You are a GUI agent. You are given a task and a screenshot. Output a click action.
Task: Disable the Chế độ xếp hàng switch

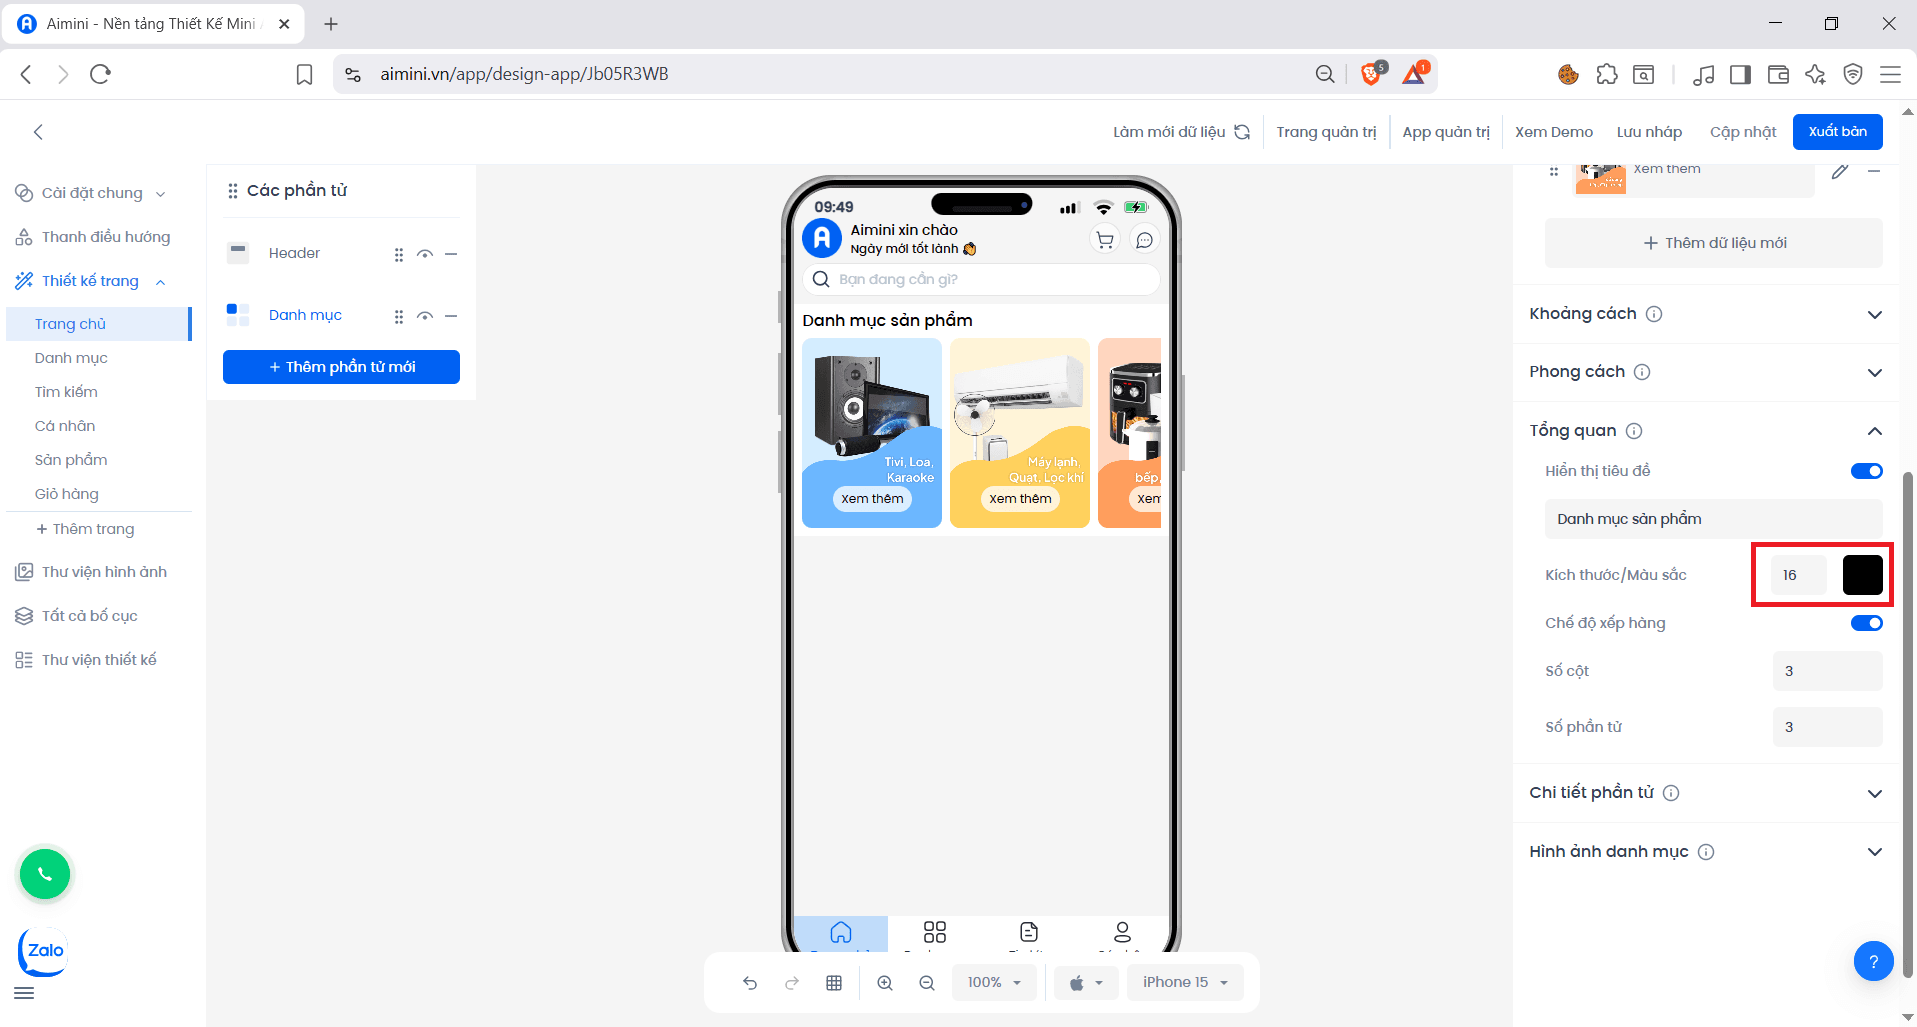coord(1866,623)
